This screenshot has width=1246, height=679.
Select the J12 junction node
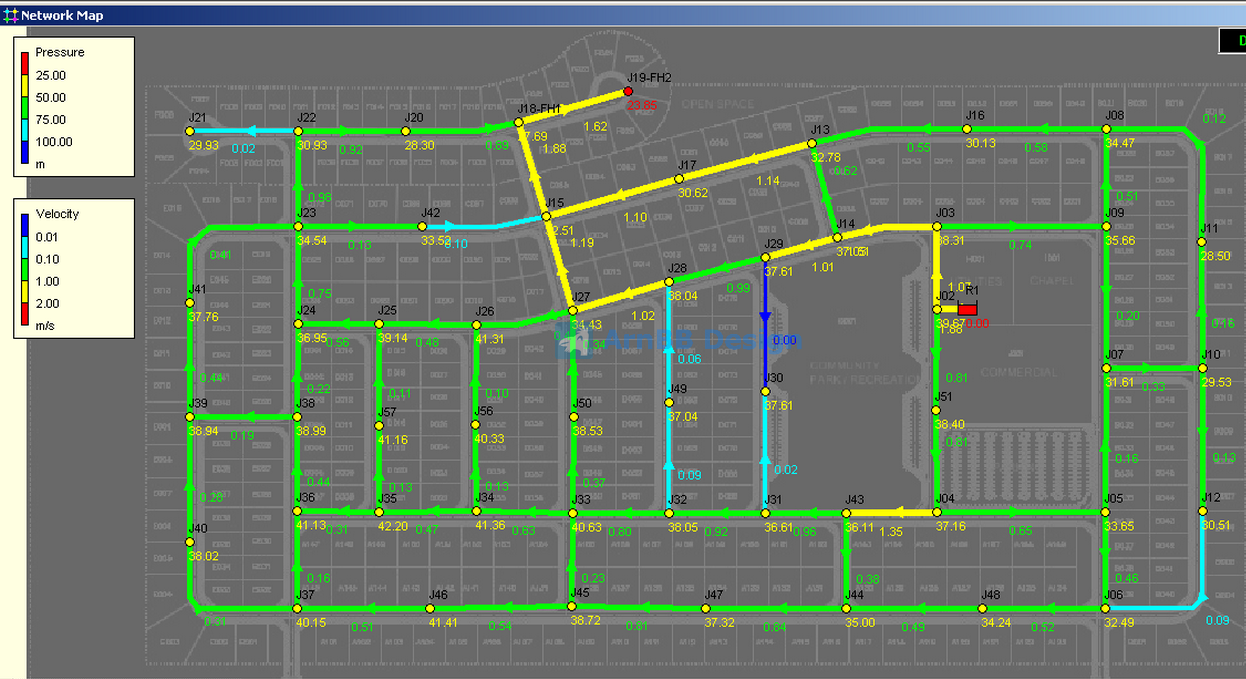1202,511
